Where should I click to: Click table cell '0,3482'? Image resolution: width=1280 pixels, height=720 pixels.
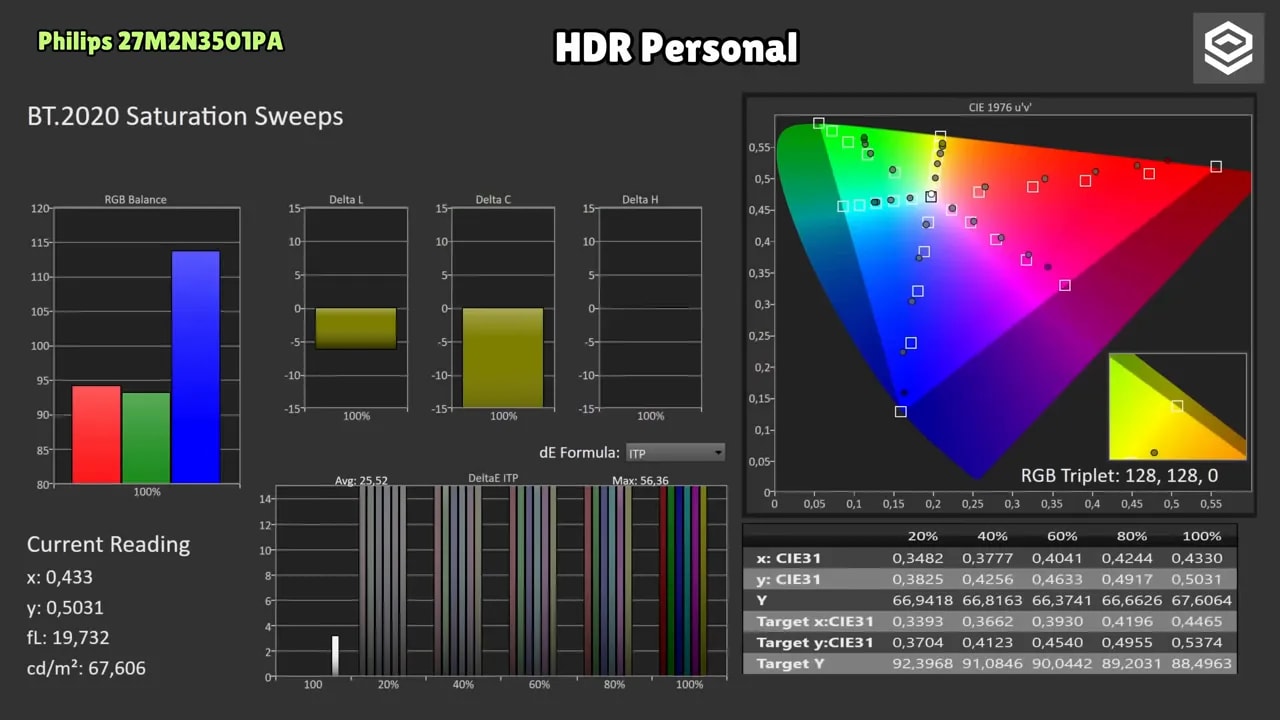[917, 558]
